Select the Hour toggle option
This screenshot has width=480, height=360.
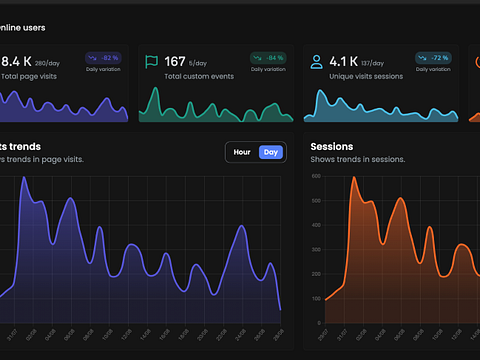tap(242, 152)
